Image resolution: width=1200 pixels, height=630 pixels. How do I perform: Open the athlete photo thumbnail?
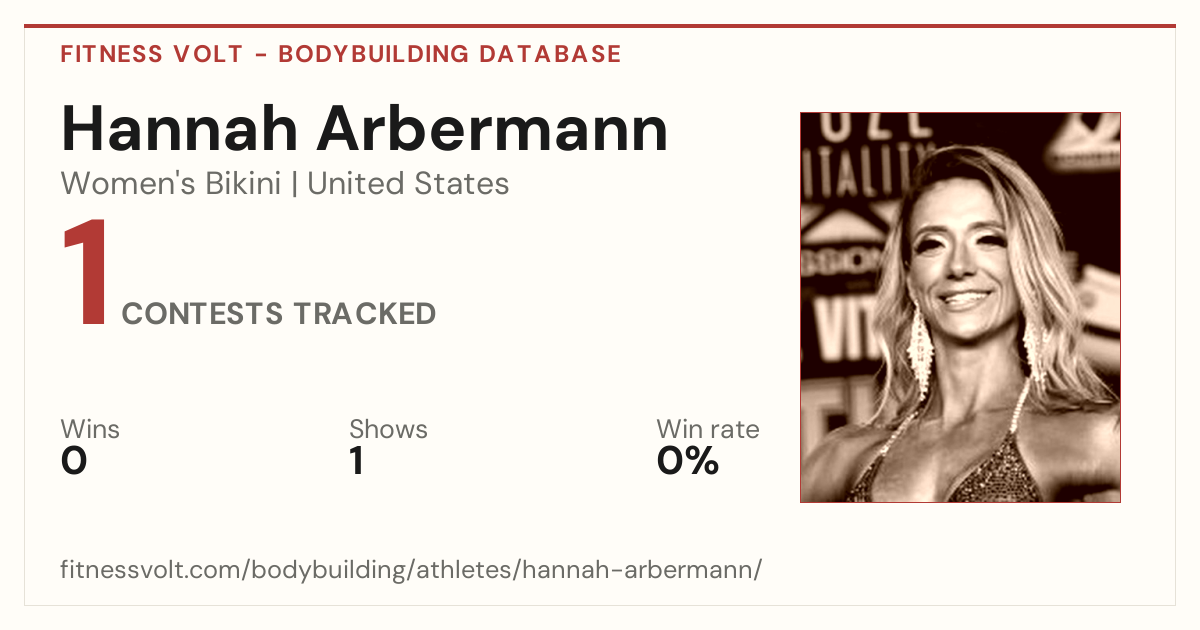(960, 307)
